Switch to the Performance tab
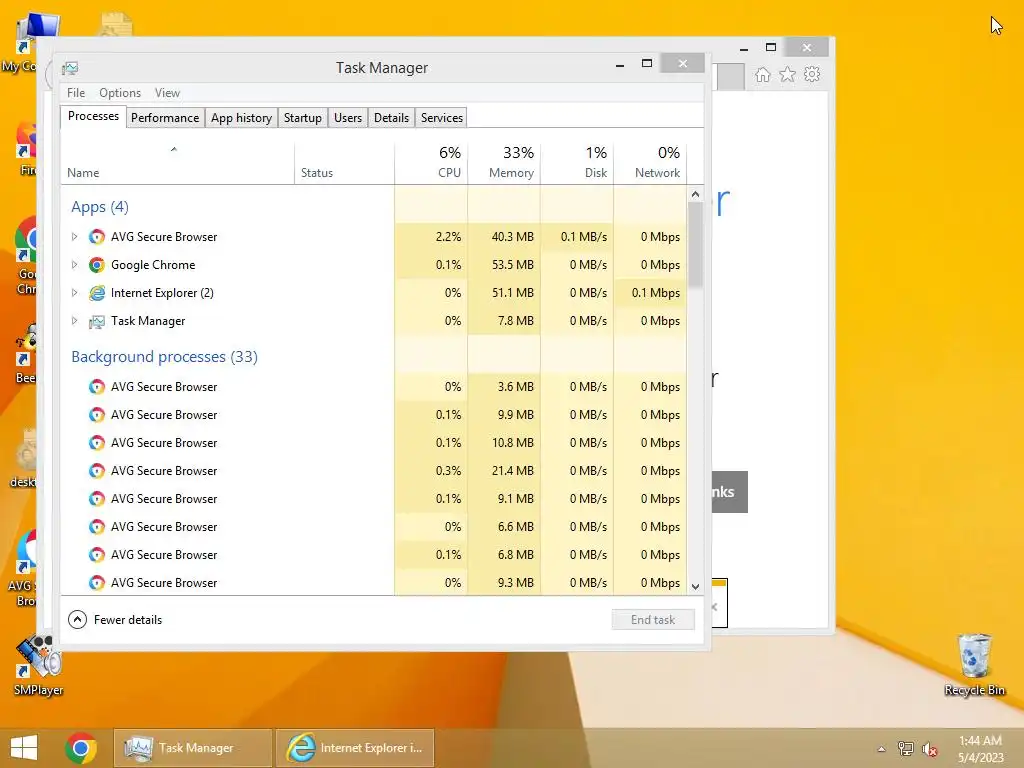Screen dimensions: 1024x768 click(x=165, y=118)
